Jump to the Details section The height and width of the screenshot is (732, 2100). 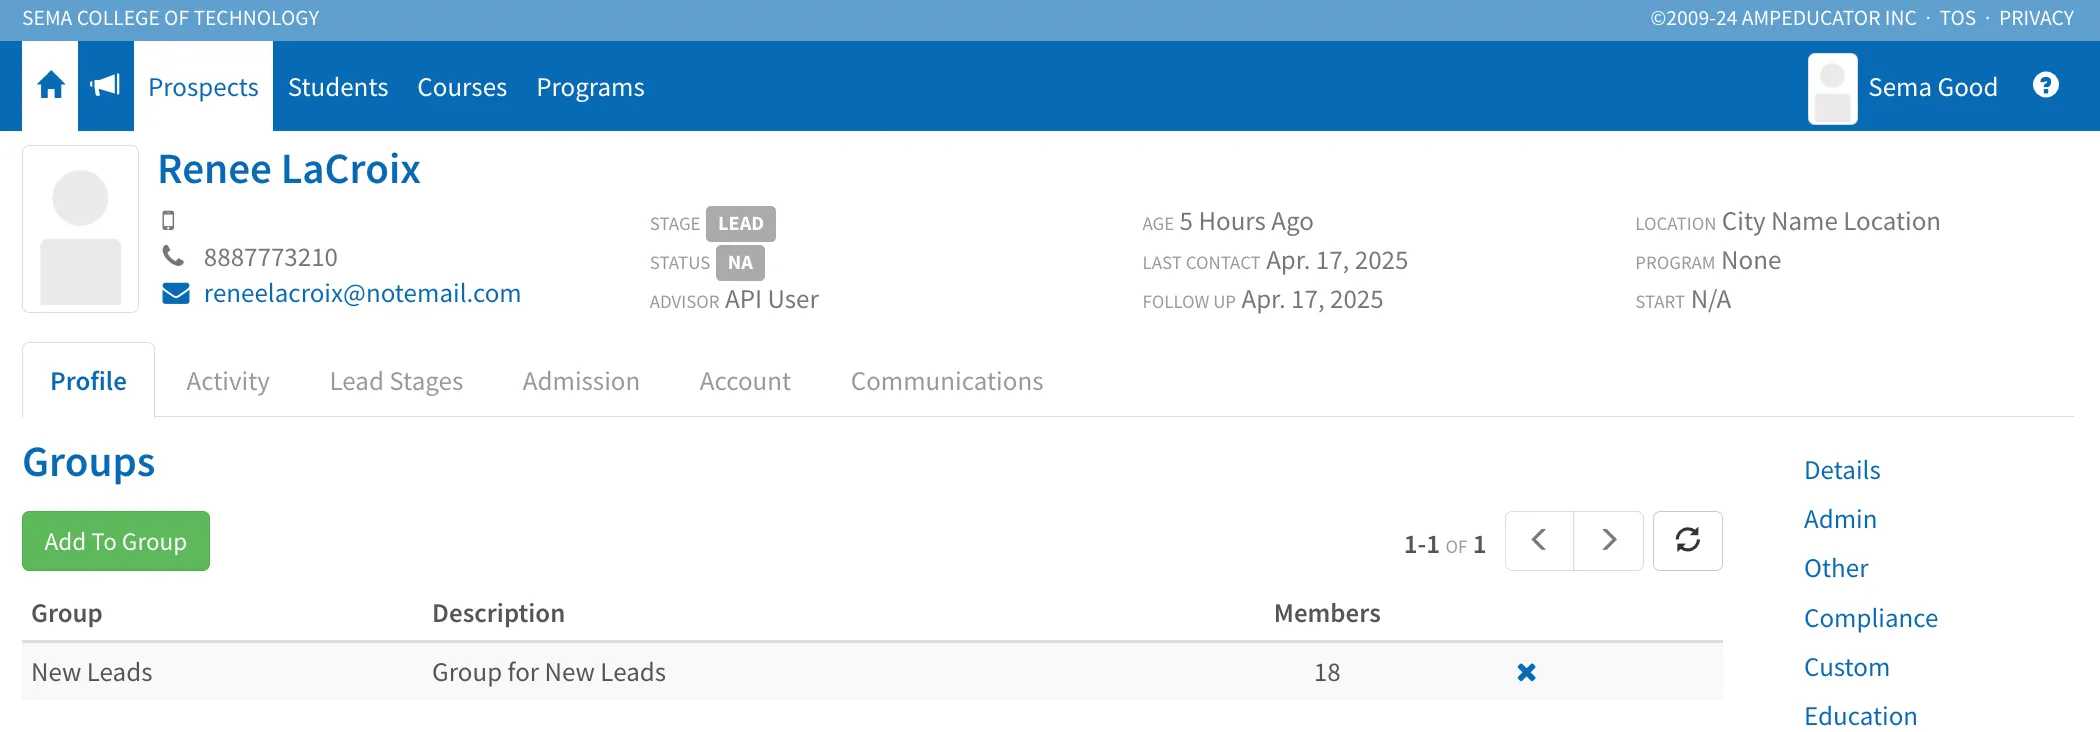click(1842, 470)
